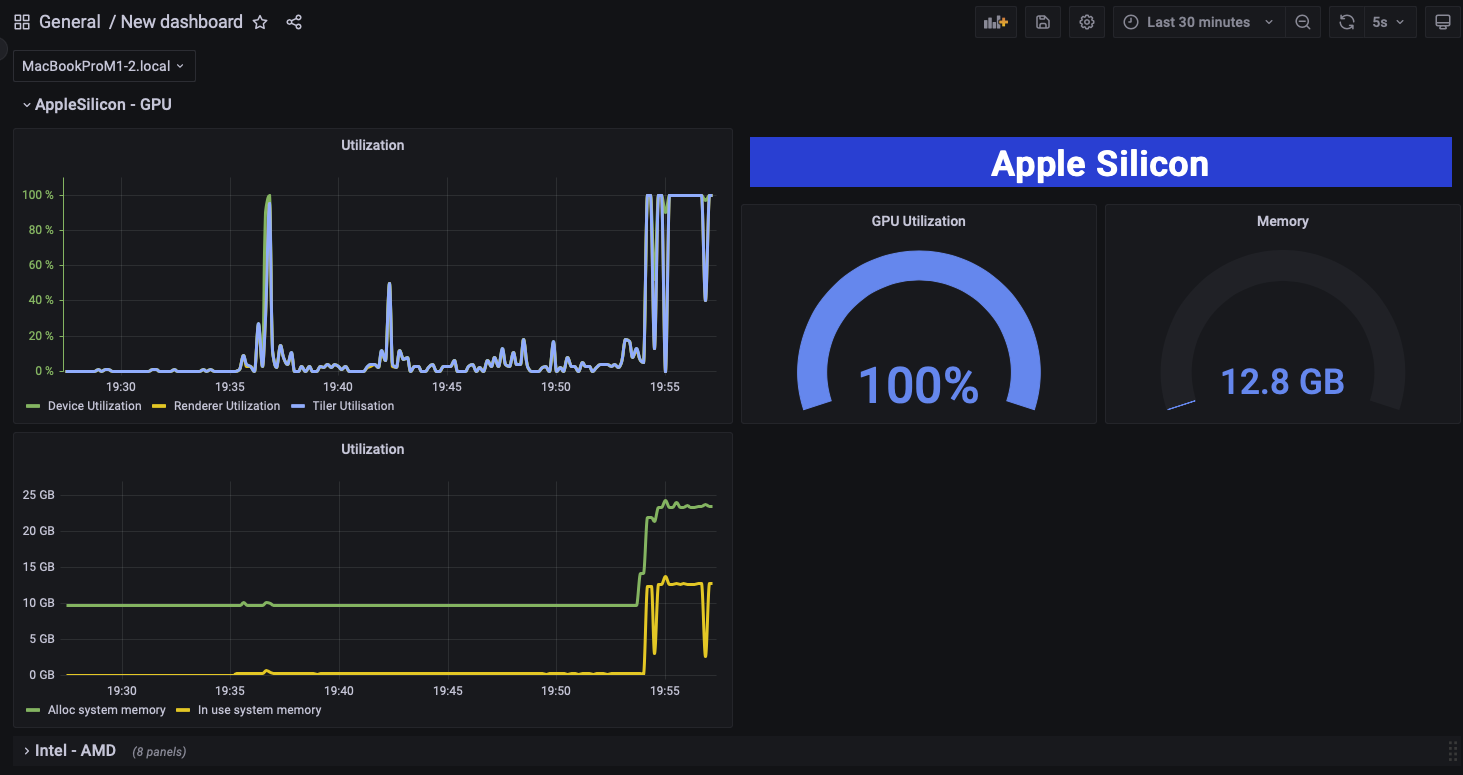Click the 5 GB y-axis label

[x=42, y=639]
